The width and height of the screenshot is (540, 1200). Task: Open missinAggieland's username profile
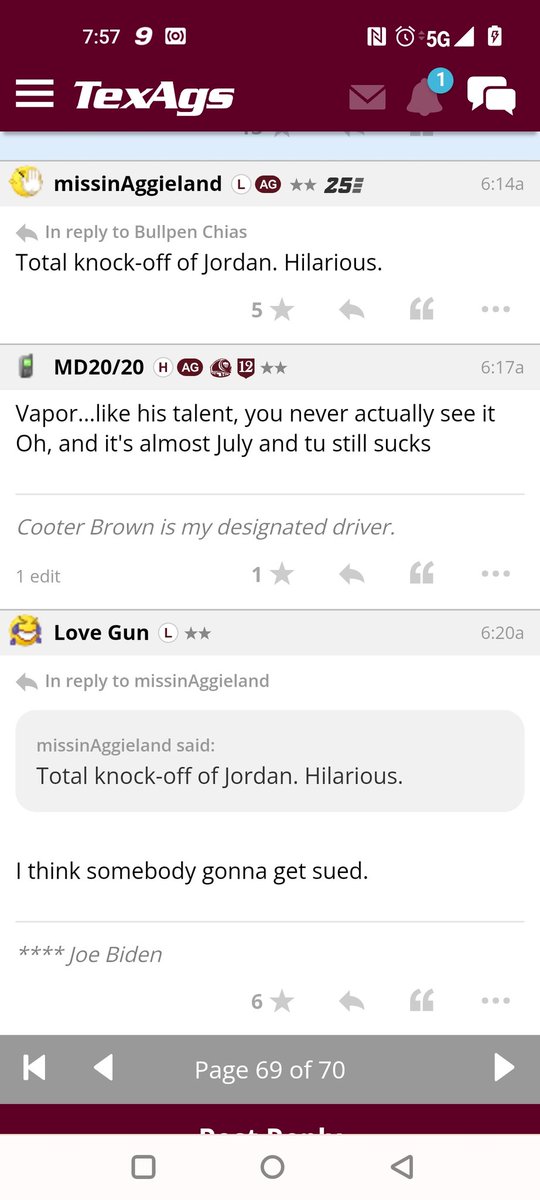click(x=138, y=184)
